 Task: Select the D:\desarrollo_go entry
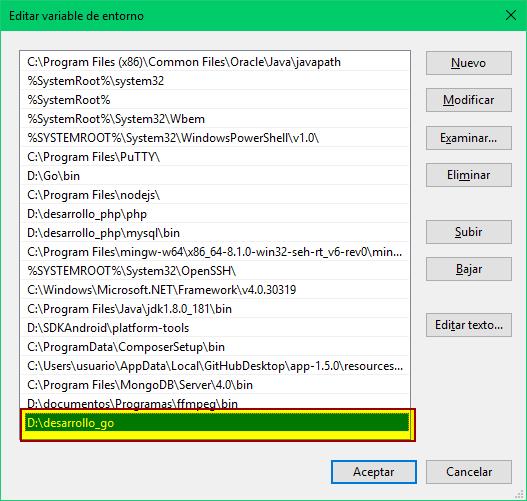pos(217,423)
